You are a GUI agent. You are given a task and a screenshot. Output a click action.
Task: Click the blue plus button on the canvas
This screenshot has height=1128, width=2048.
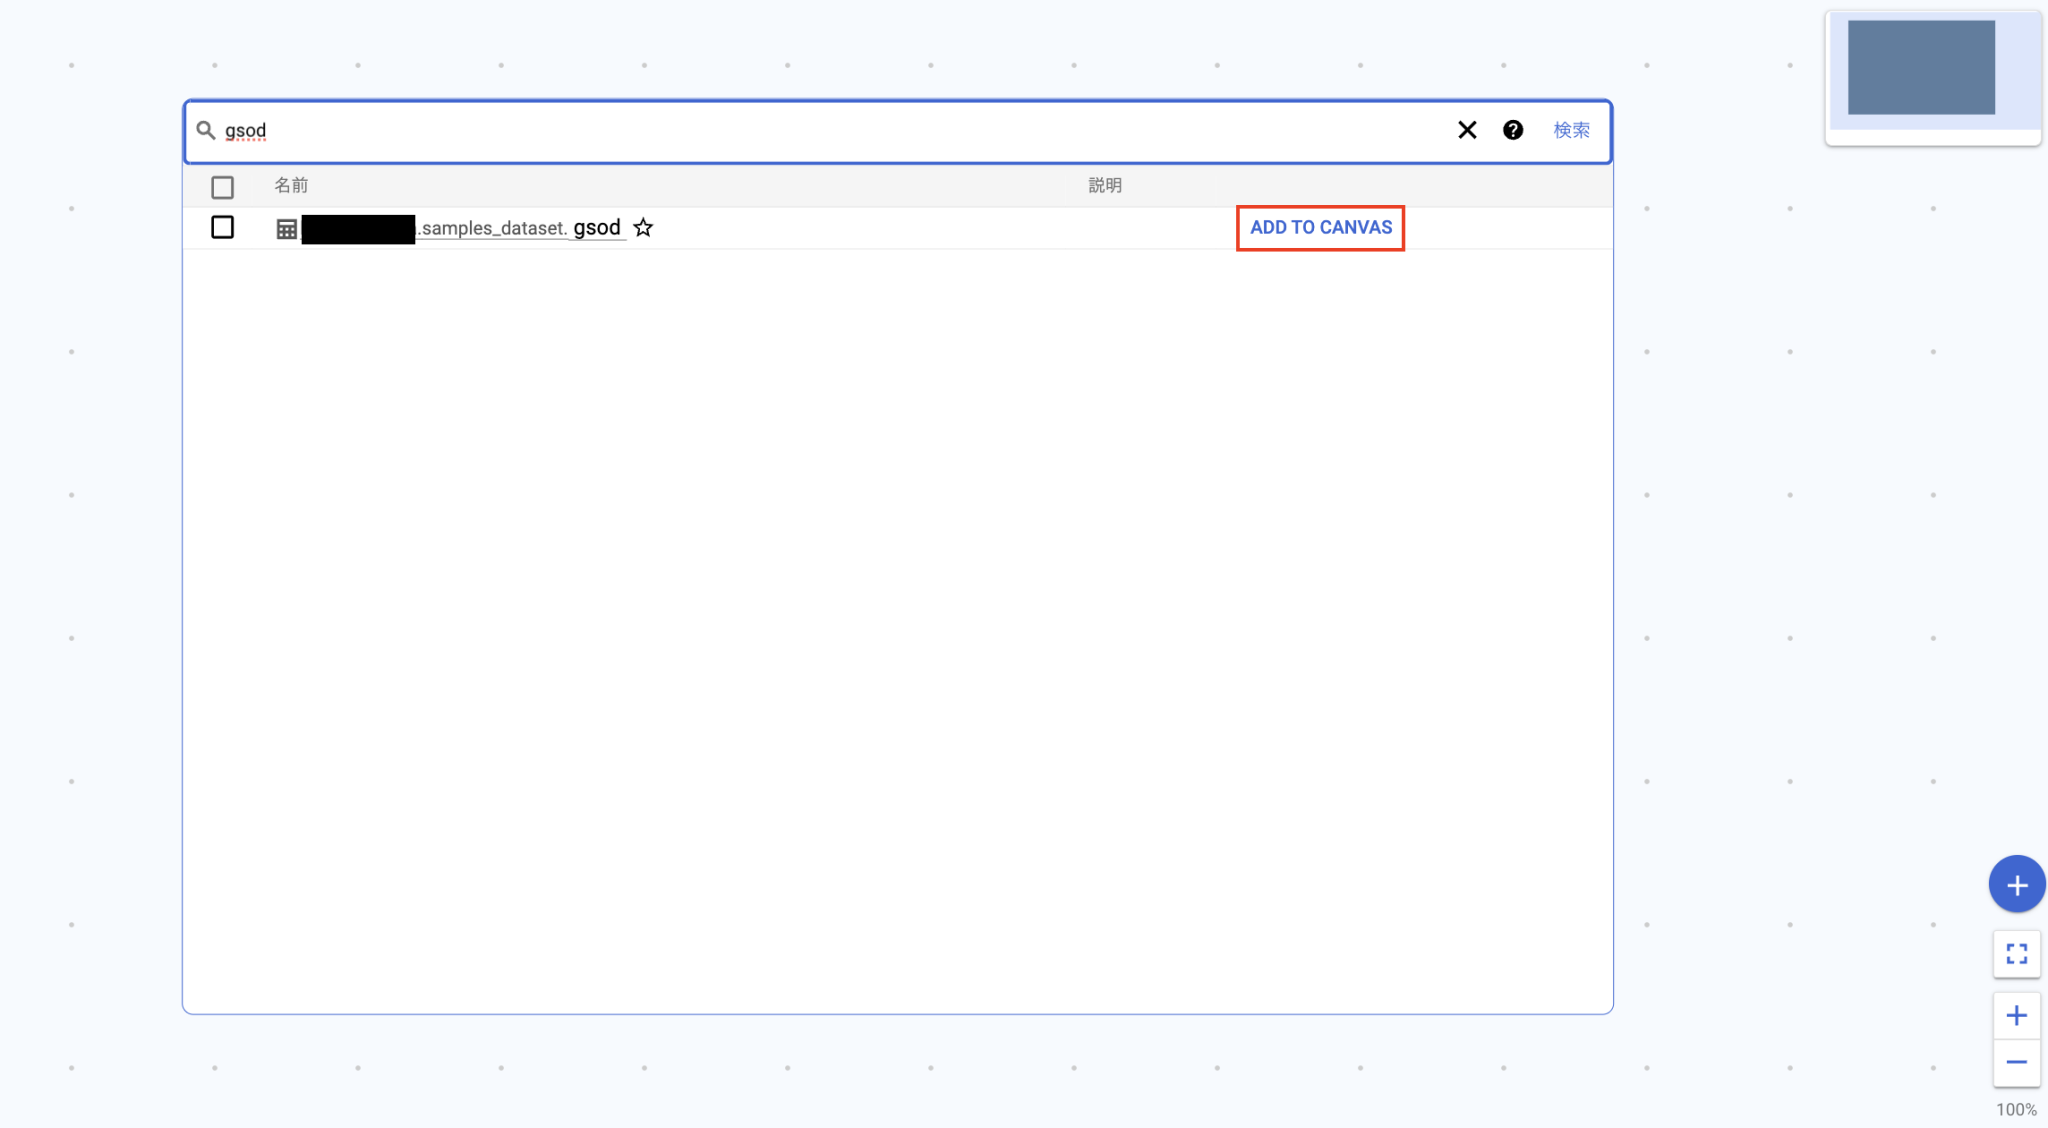pos(2017,884)
